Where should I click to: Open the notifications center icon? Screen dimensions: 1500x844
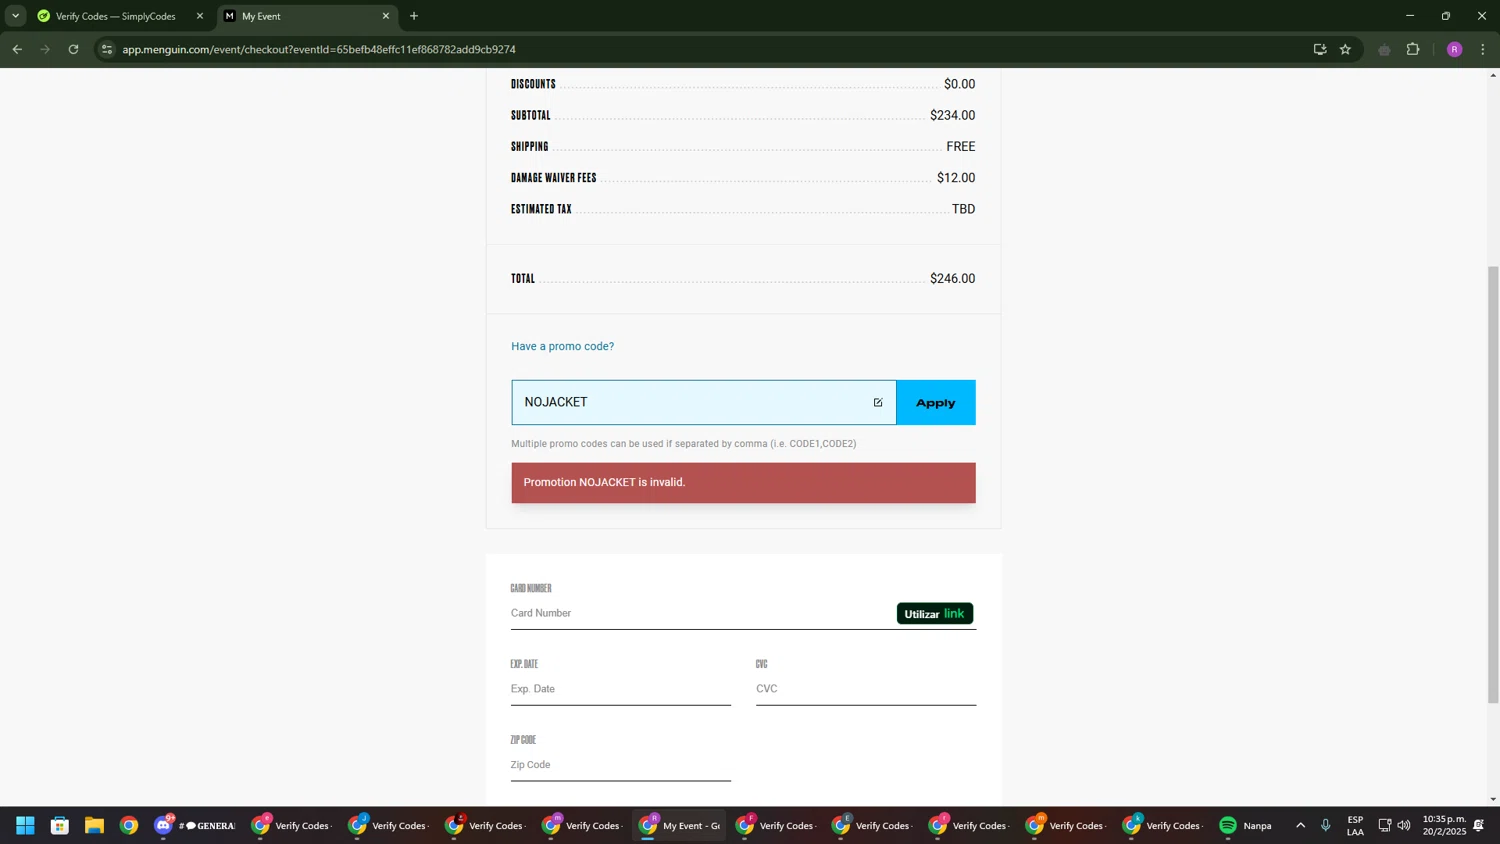(1479, 826)
